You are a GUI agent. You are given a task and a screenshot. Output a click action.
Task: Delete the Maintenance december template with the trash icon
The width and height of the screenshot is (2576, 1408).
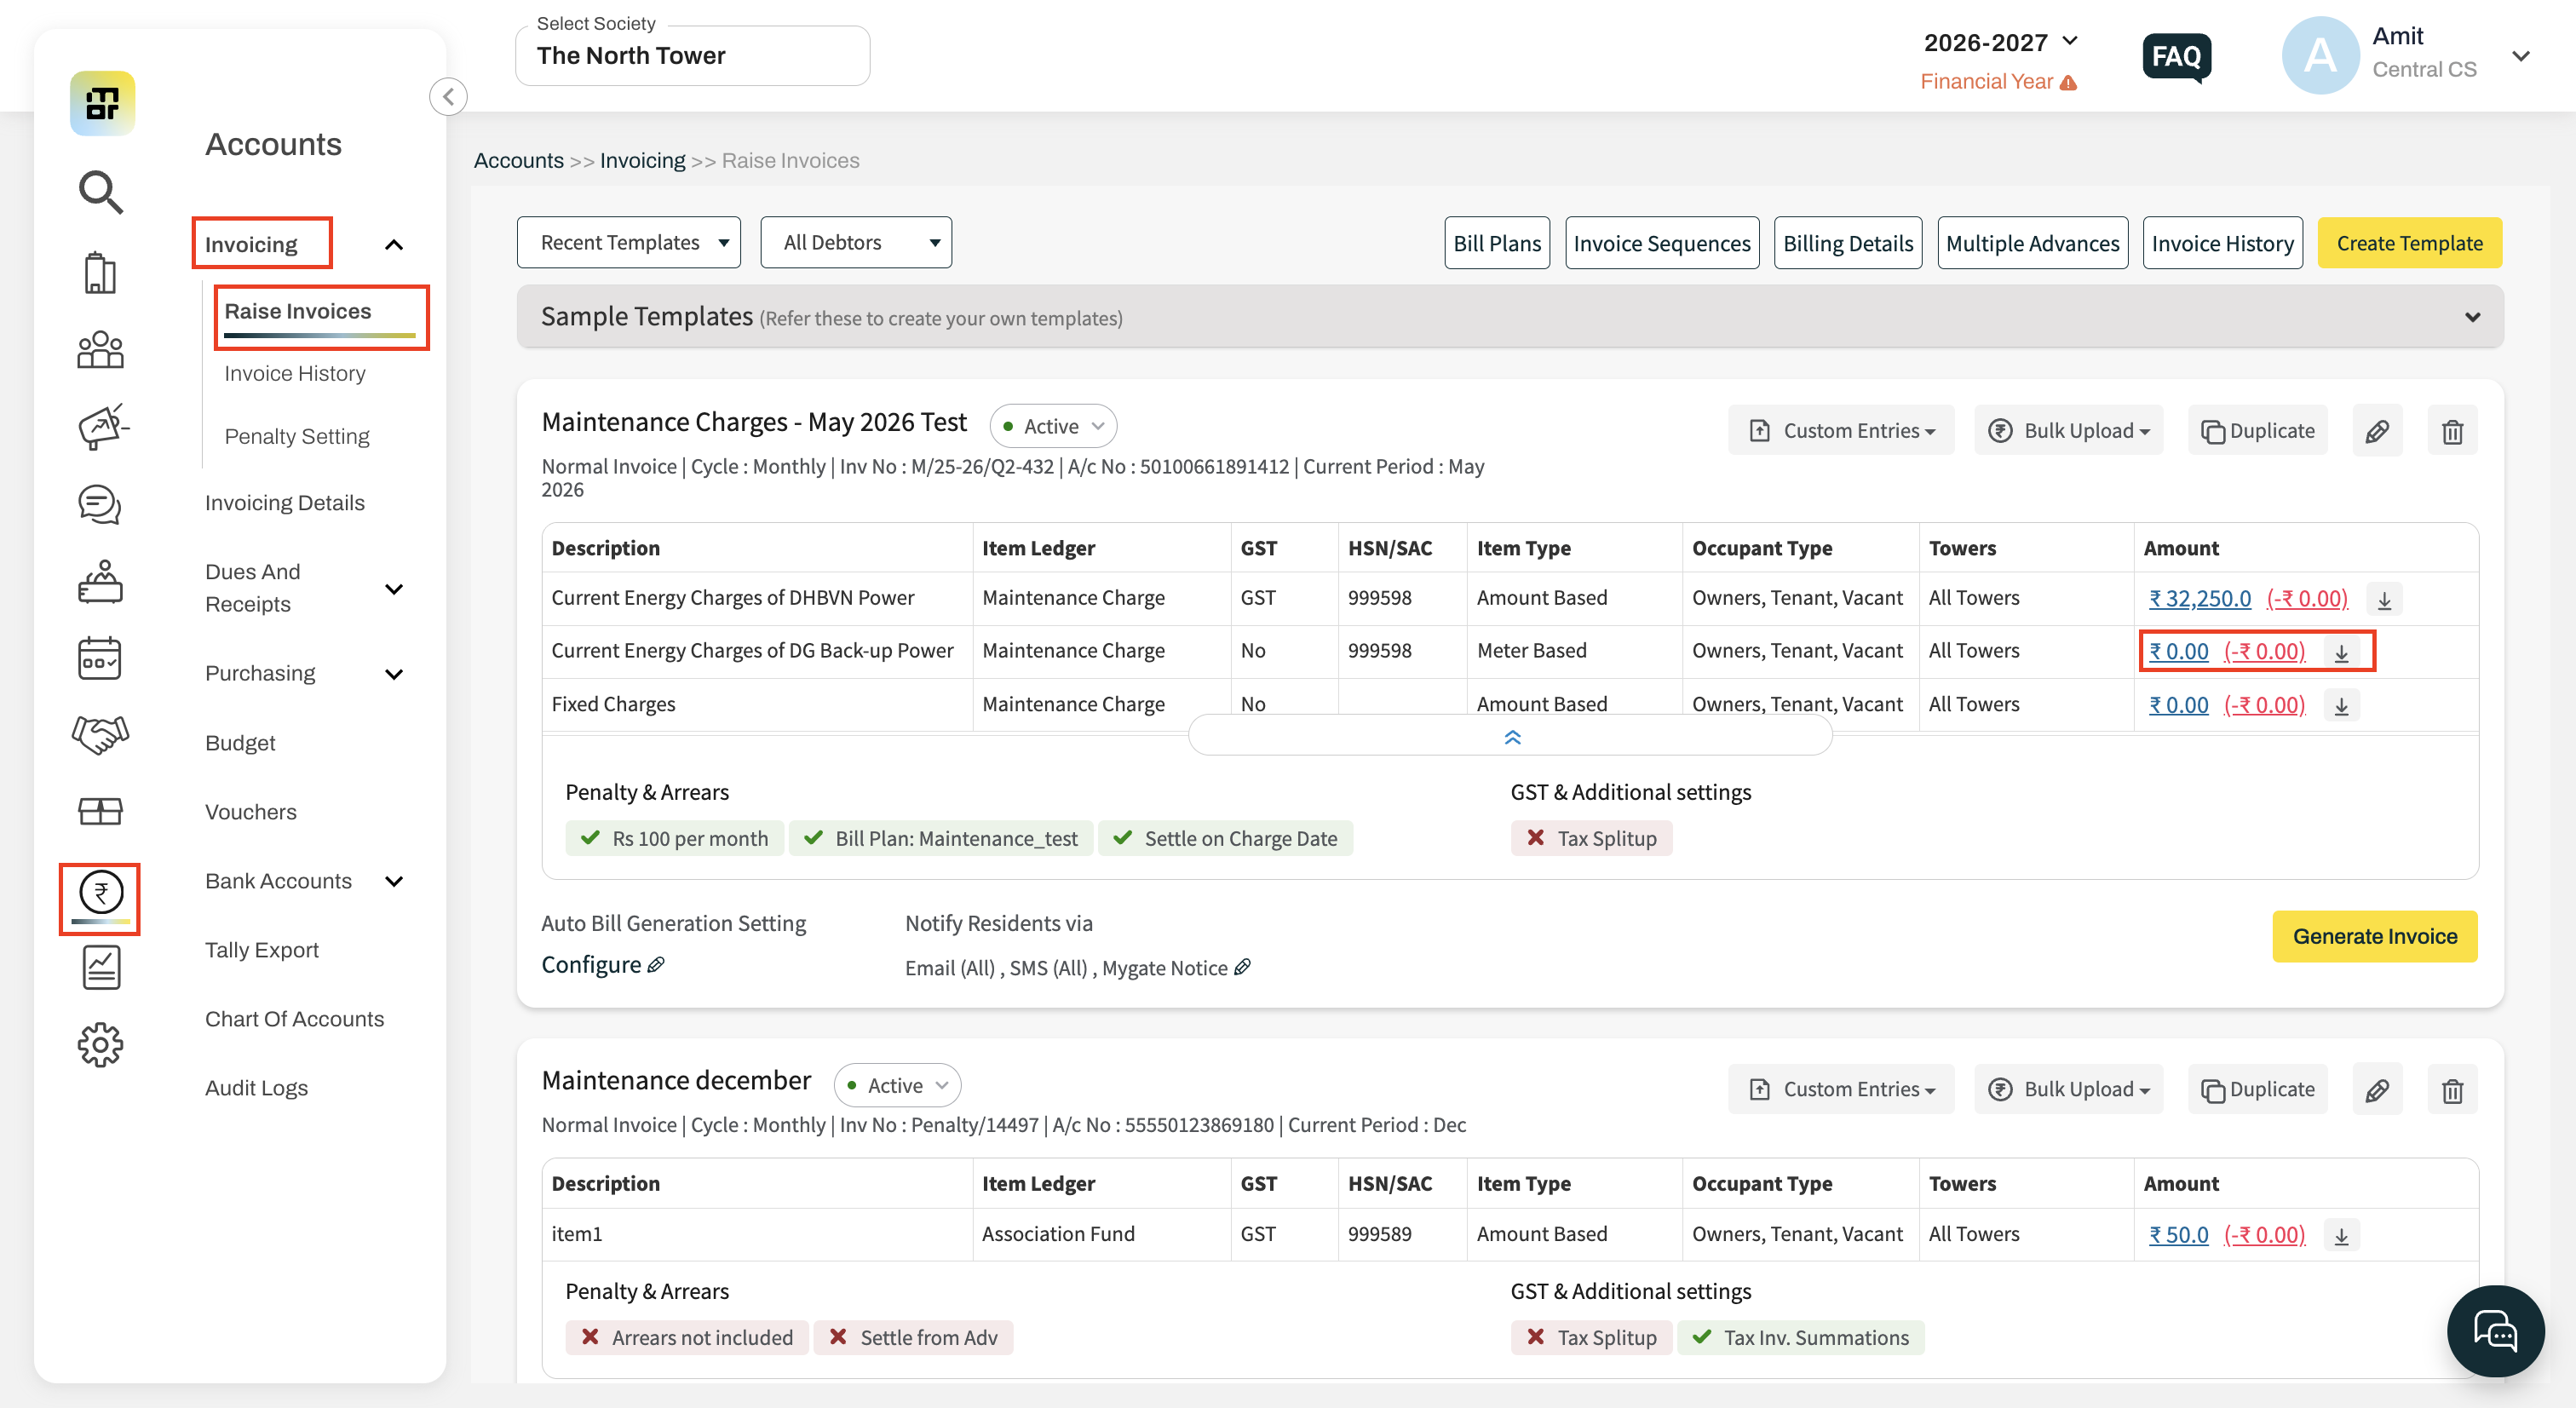click(x=2452, y=1090)
